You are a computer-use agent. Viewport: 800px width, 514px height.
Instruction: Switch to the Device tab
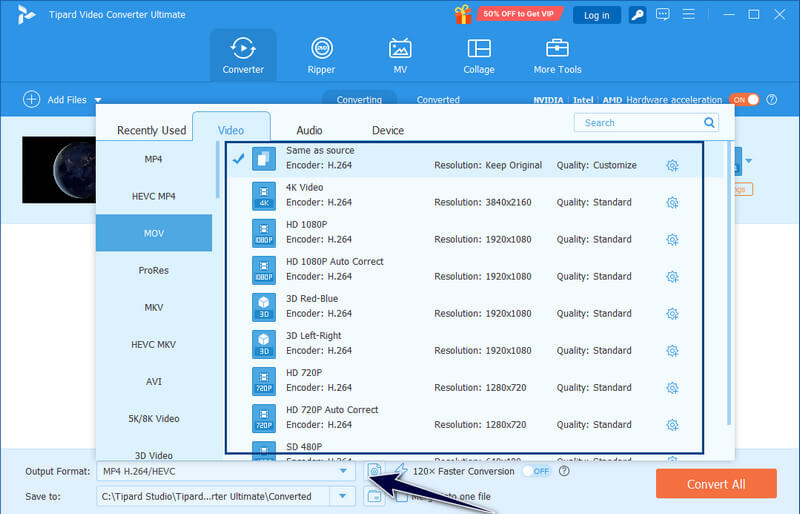click(x=388, y=130)
